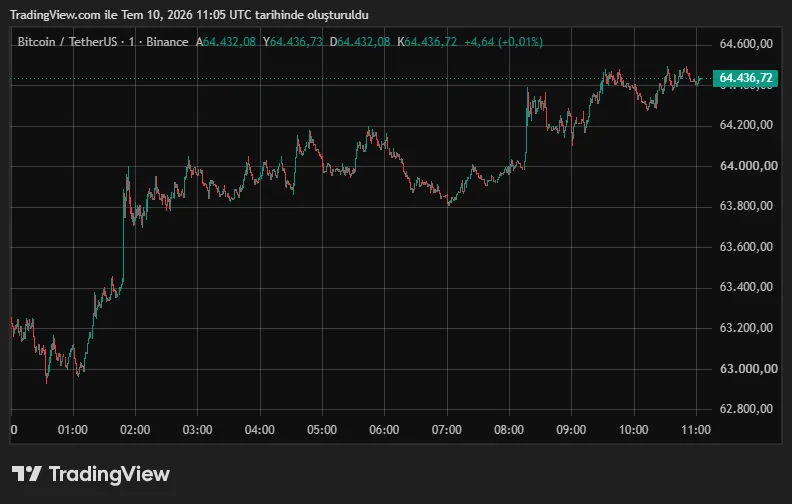Click the 10:00 time axis label
Viewport: 792px width, 504px height.
tap(633, 430)
